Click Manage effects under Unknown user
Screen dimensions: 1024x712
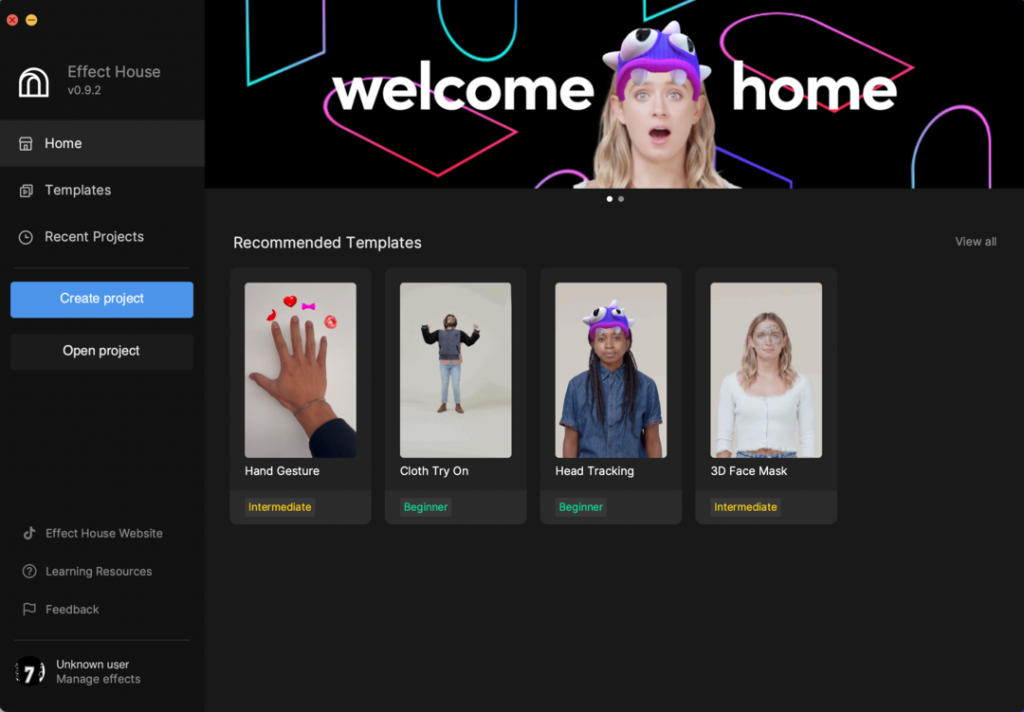point(98,679)
